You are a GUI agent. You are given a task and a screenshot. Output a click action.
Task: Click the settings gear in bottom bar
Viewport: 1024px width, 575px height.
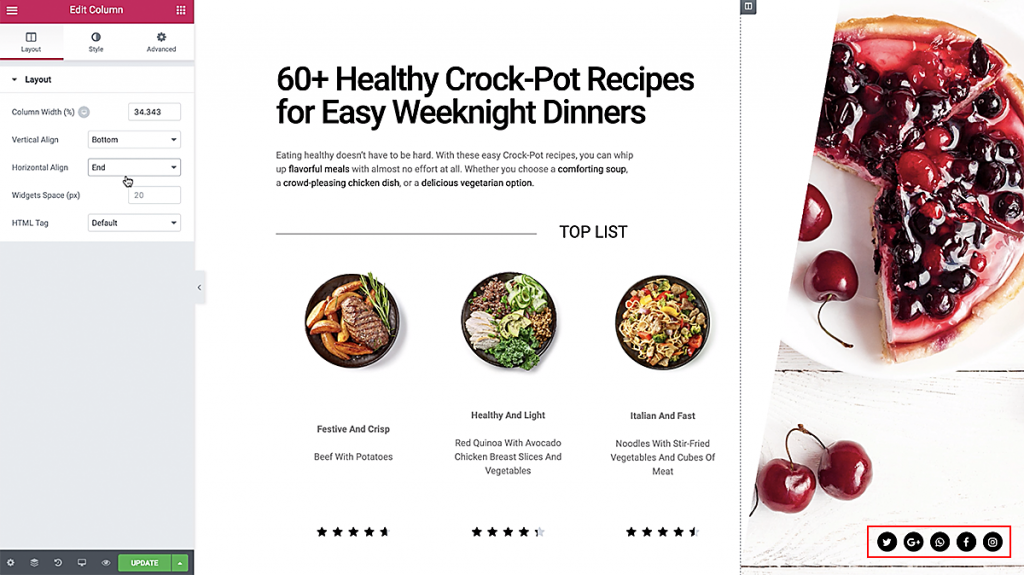coord(10,563)
